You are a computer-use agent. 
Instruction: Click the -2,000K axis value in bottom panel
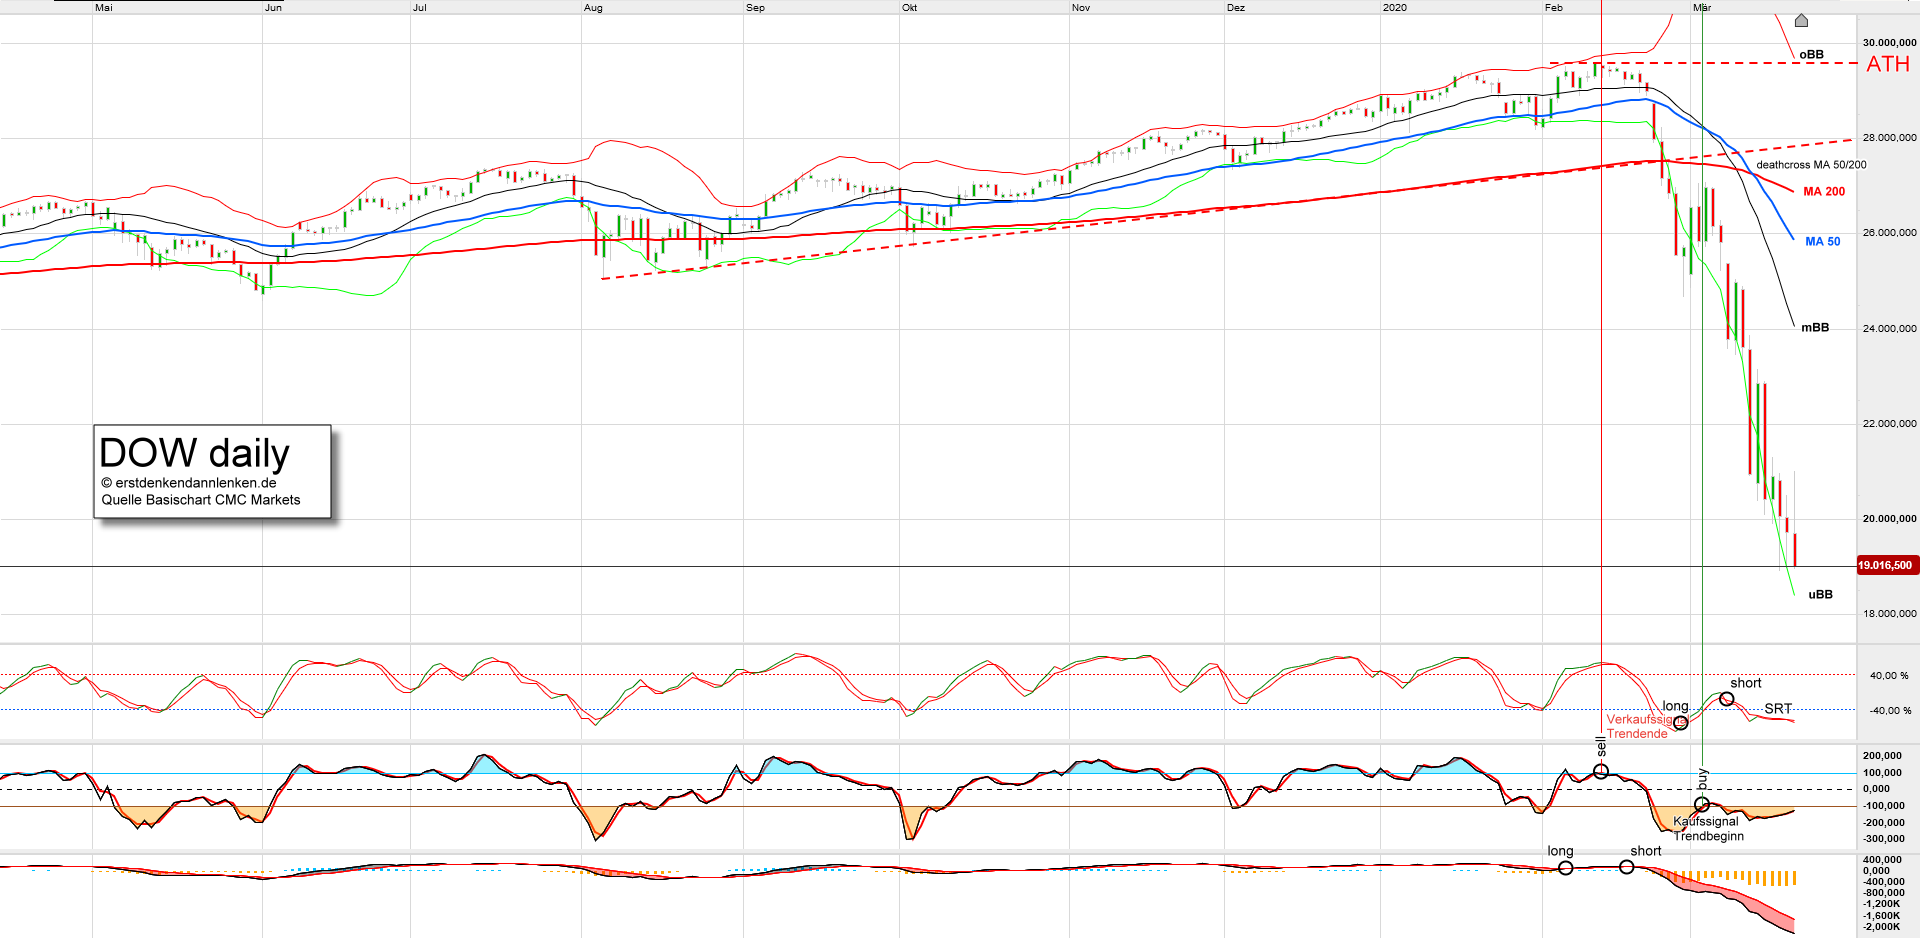[1883, 927]
